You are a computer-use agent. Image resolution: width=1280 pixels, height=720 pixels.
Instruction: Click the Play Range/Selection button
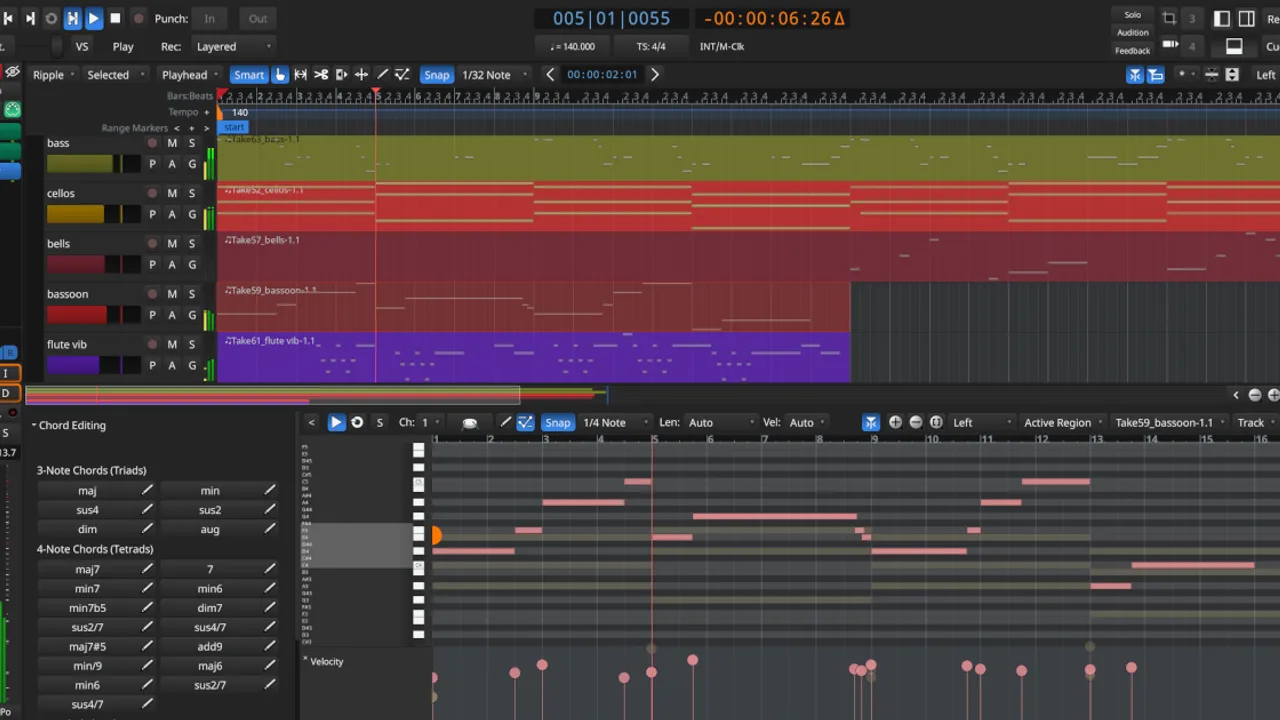click(72, 18)
